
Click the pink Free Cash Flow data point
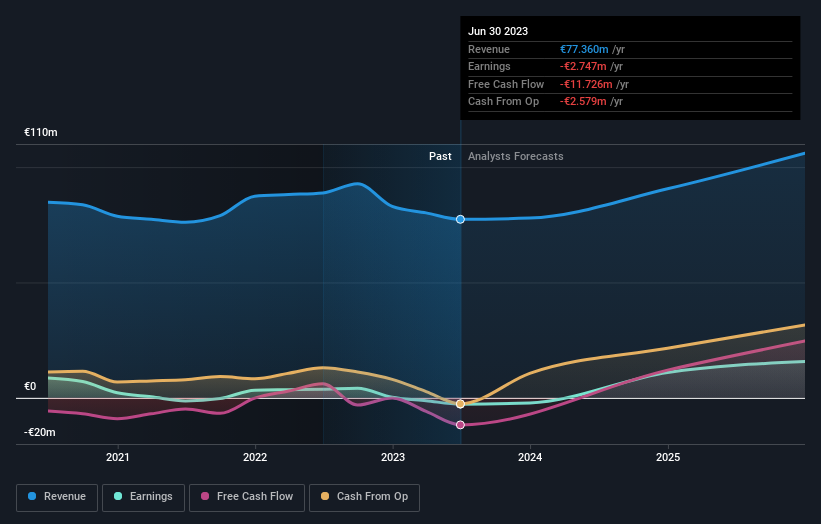(460, 425)
